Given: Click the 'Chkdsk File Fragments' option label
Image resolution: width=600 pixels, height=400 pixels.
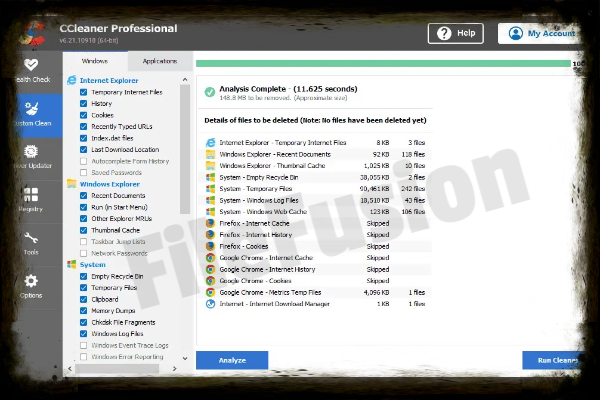Looking at the screenshot, I should (123, 322).
